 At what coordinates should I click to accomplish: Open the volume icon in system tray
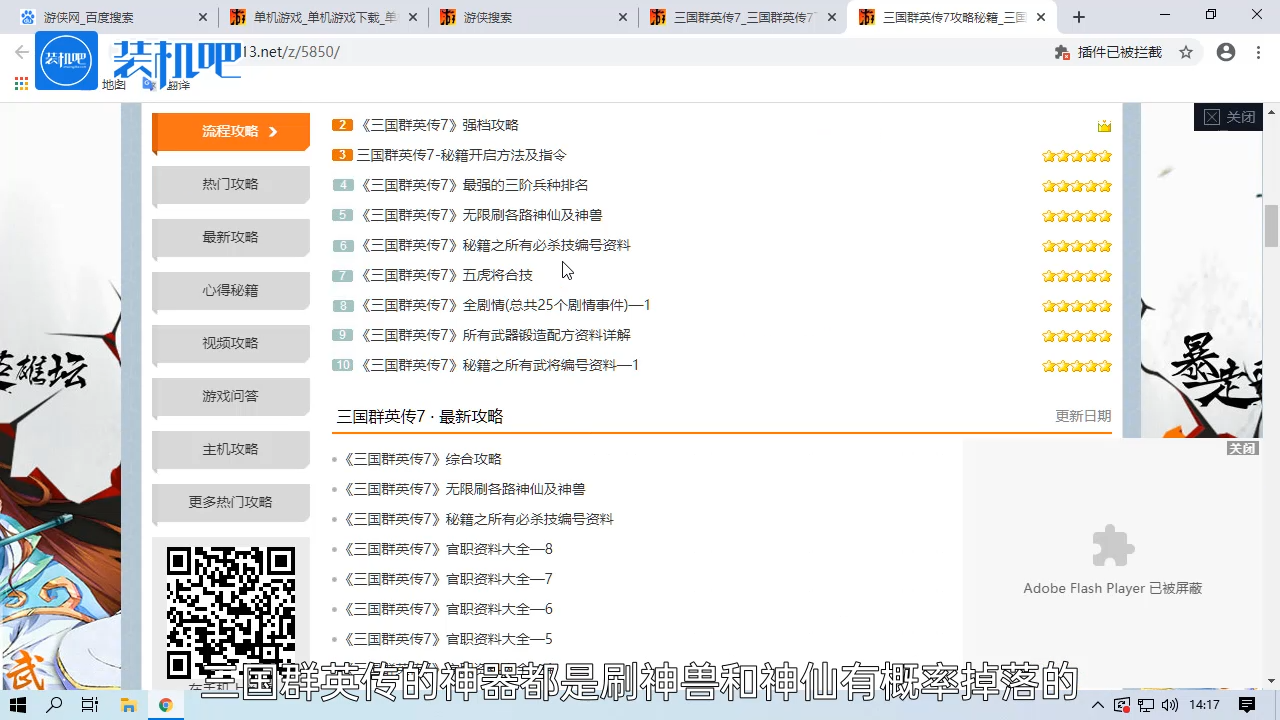tap(1170, 705)
